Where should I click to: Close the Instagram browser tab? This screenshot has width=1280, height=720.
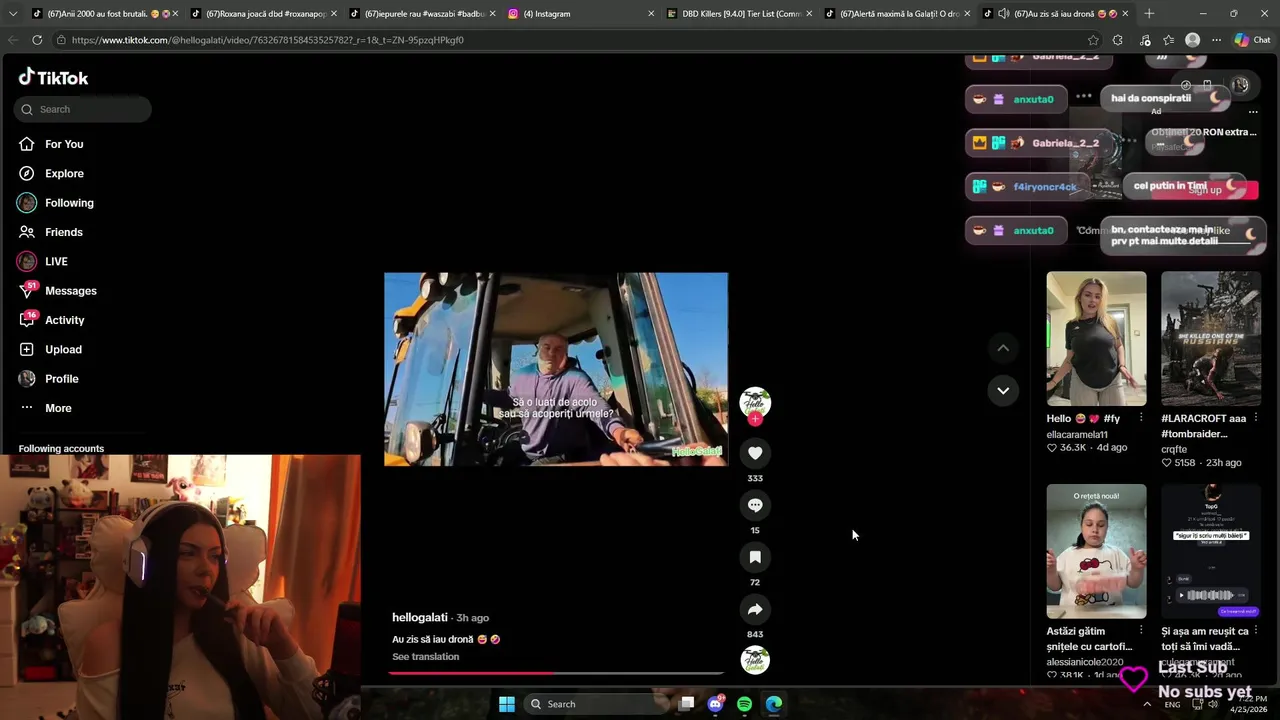tap(651, 14)
